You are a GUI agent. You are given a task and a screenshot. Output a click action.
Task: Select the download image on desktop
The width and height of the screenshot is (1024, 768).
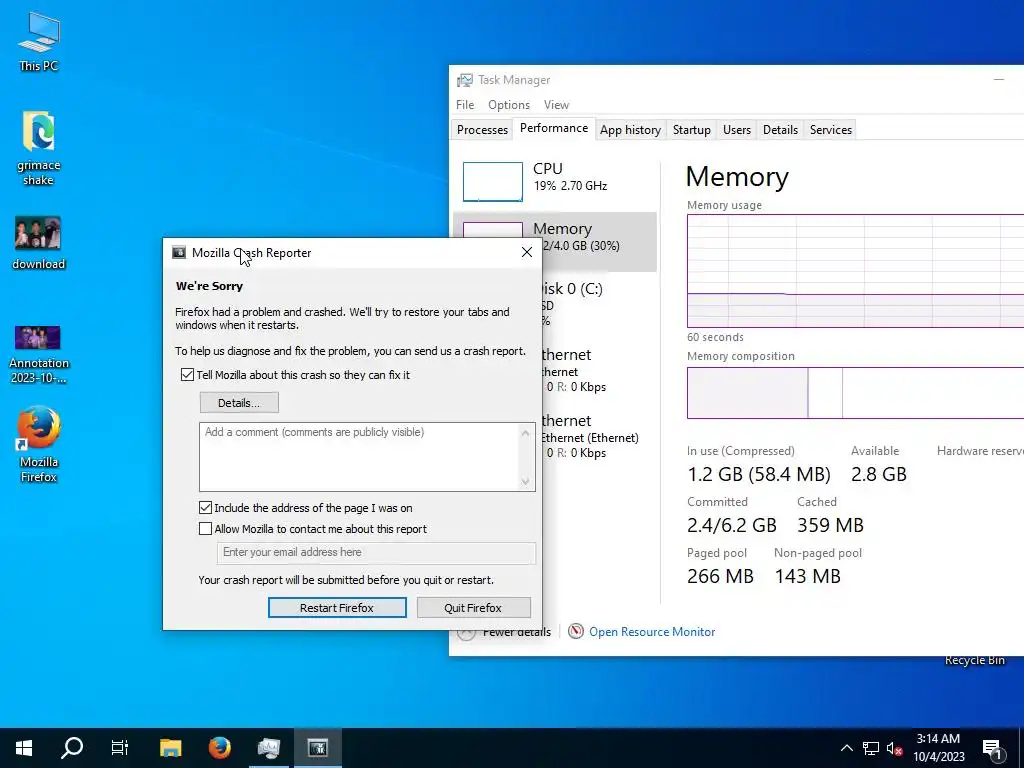click(x=39, y=243)
